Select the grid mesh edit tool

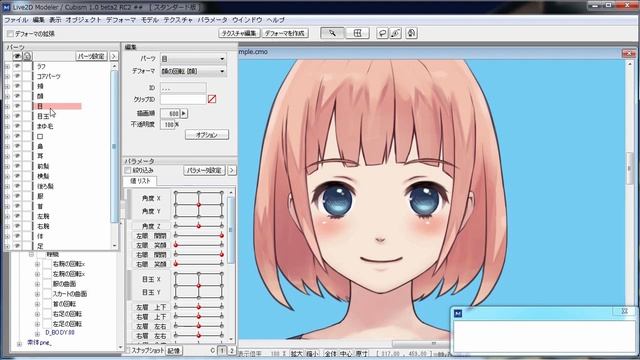tap(358, 33)
